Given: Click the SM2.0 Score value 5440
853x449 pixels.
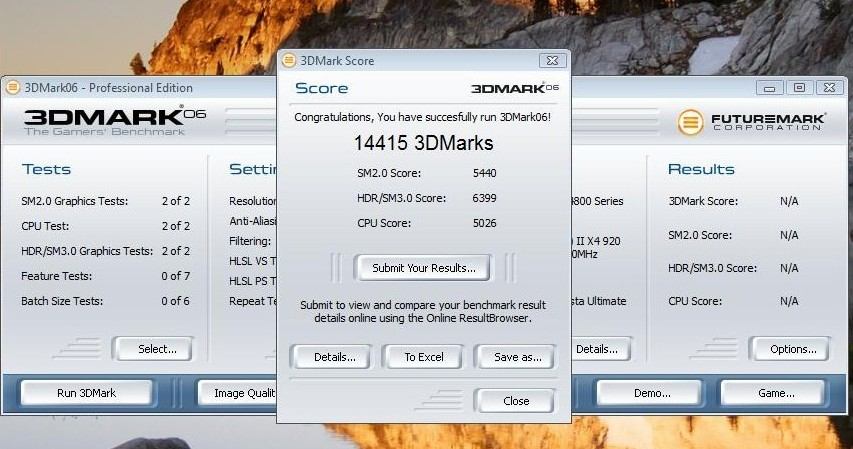Looking at the screenshot, I should coord(484,173).
